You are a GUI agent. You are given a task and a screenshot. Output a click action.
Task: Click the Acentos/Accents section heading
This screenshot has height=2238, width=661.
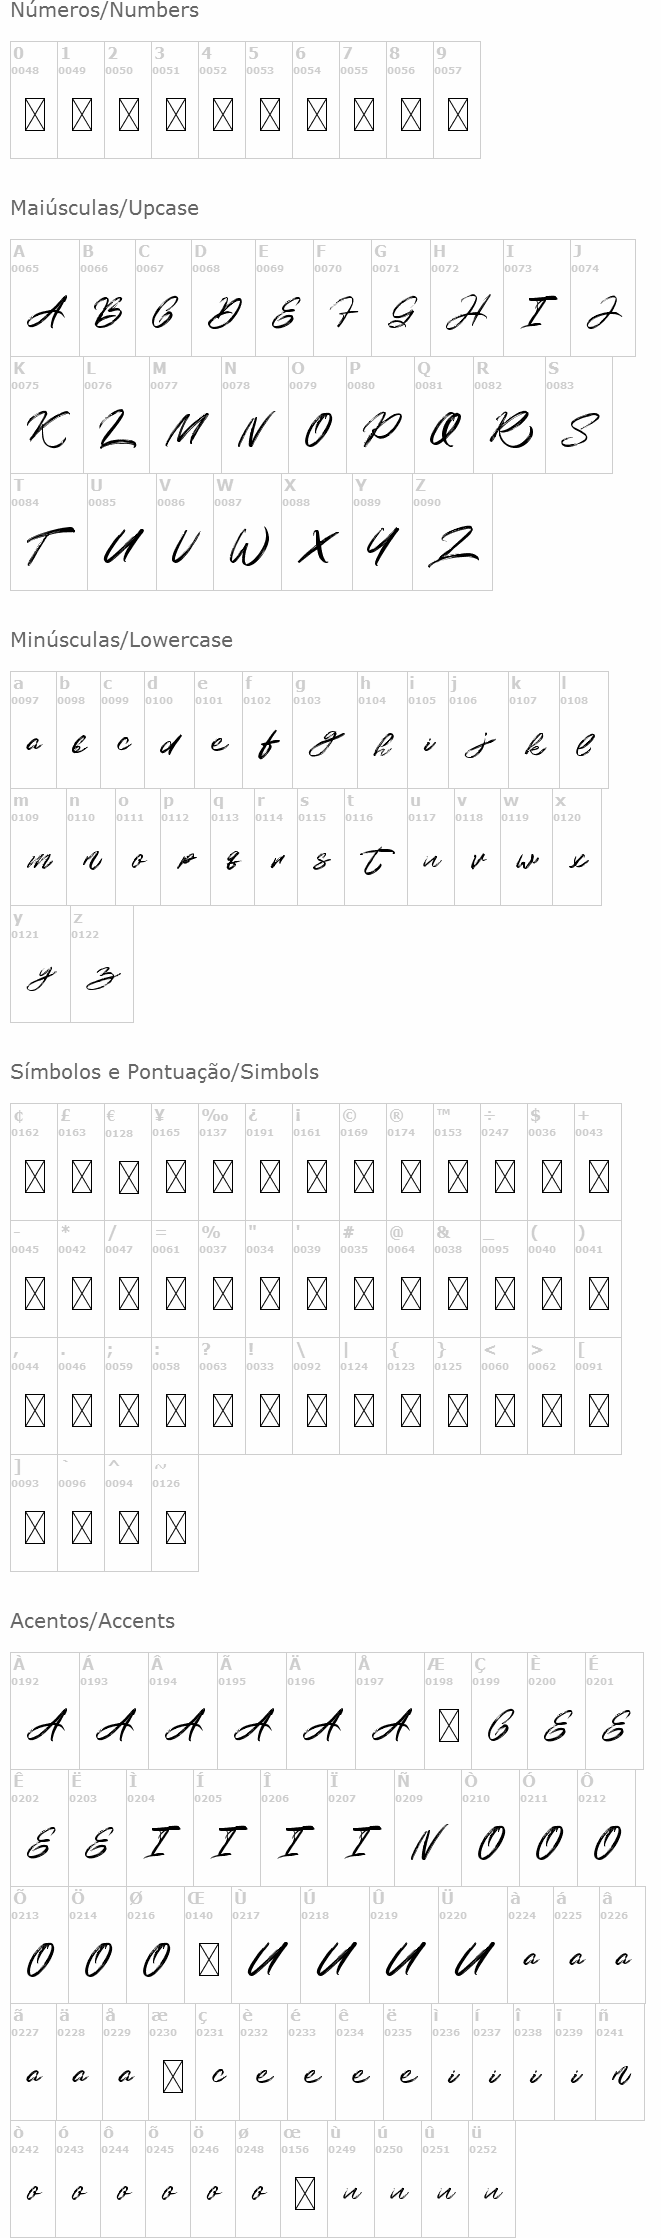(93, 1621)
